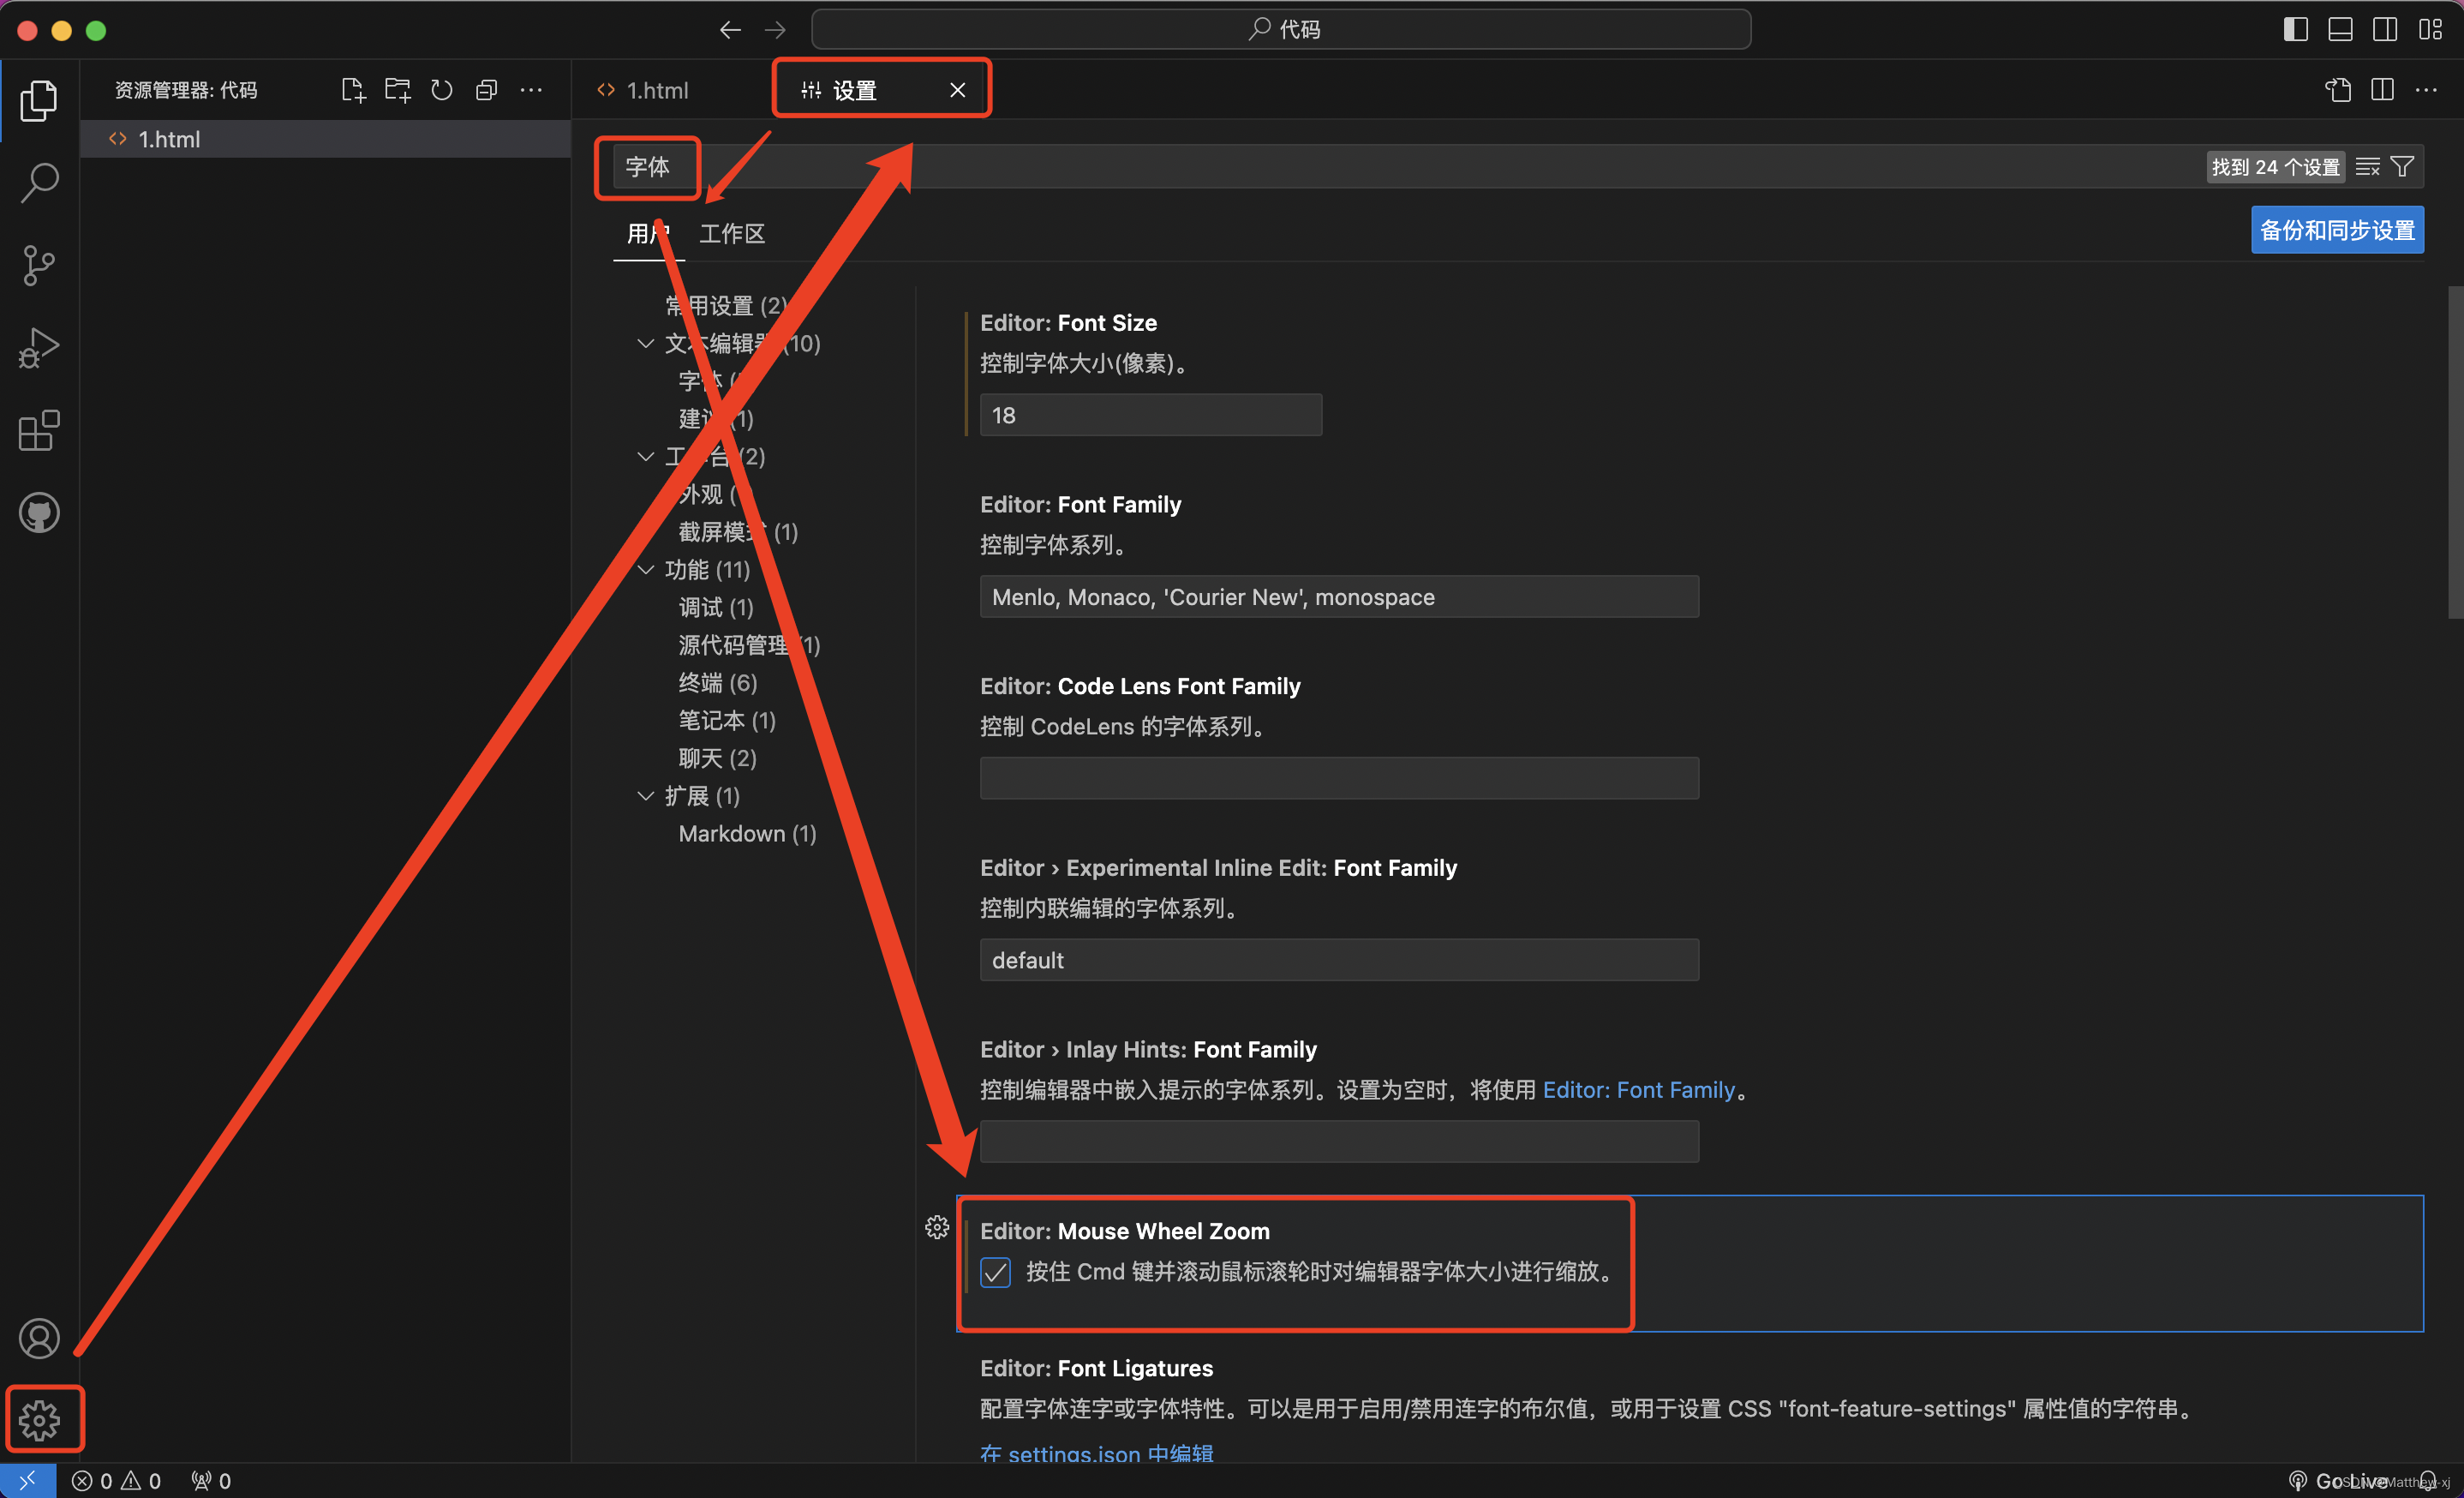Click the filter settings funnel icon
This screenshot has width=2464, height=1498.
point(2403,166)
